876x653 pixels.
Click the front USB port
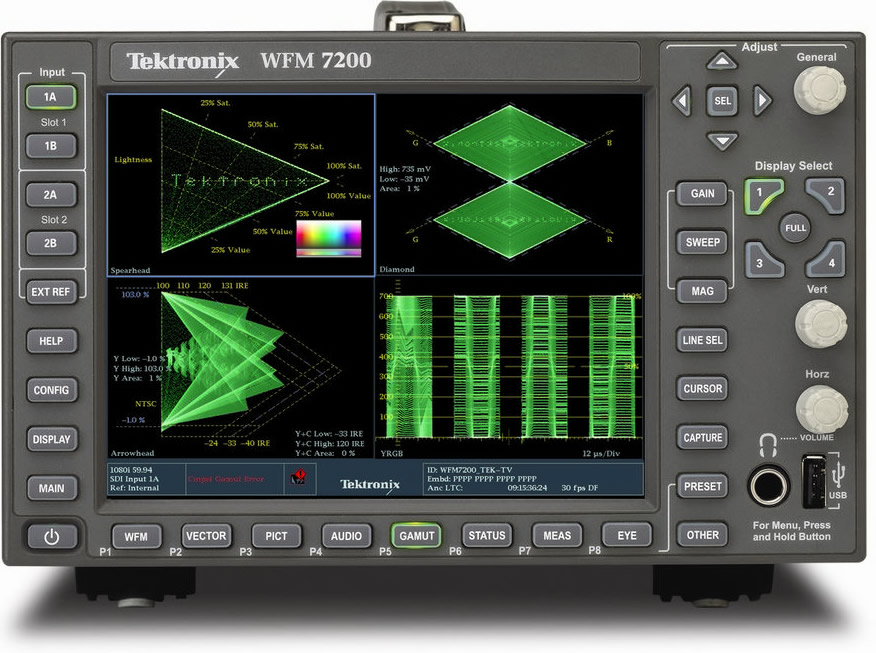click(813, 482)
